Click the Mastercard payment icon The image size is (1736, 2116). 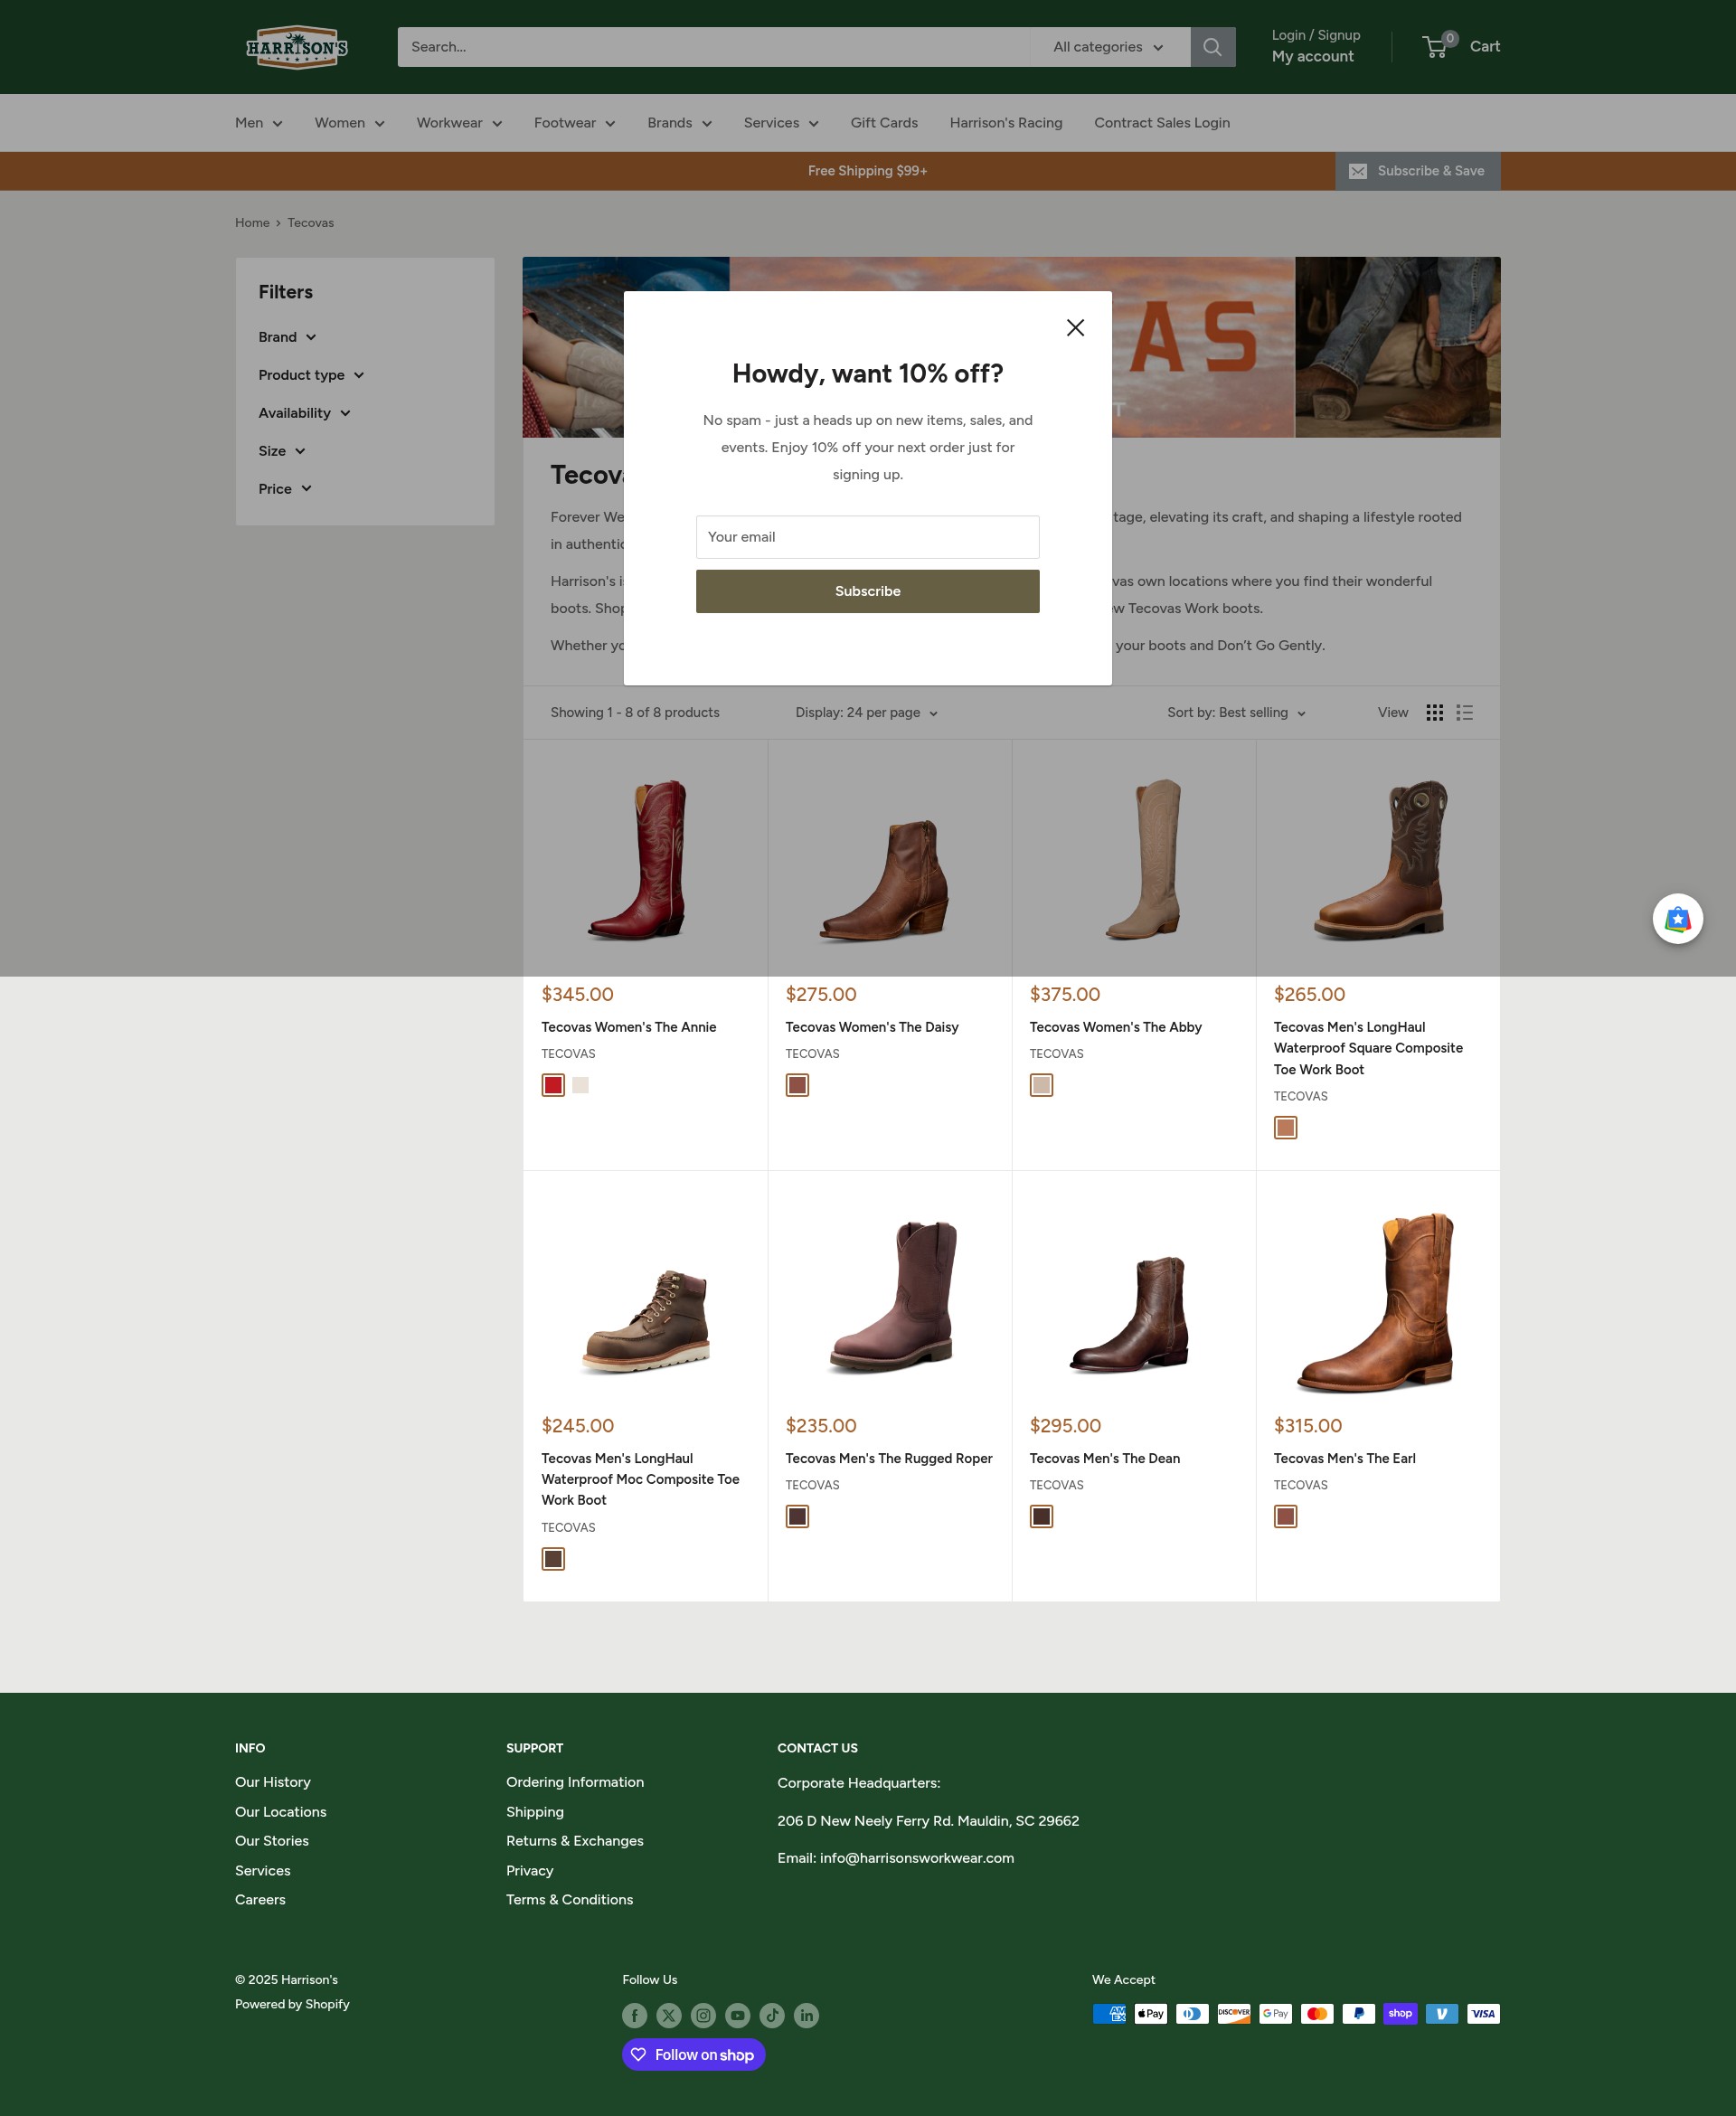pos(1317,2013)
